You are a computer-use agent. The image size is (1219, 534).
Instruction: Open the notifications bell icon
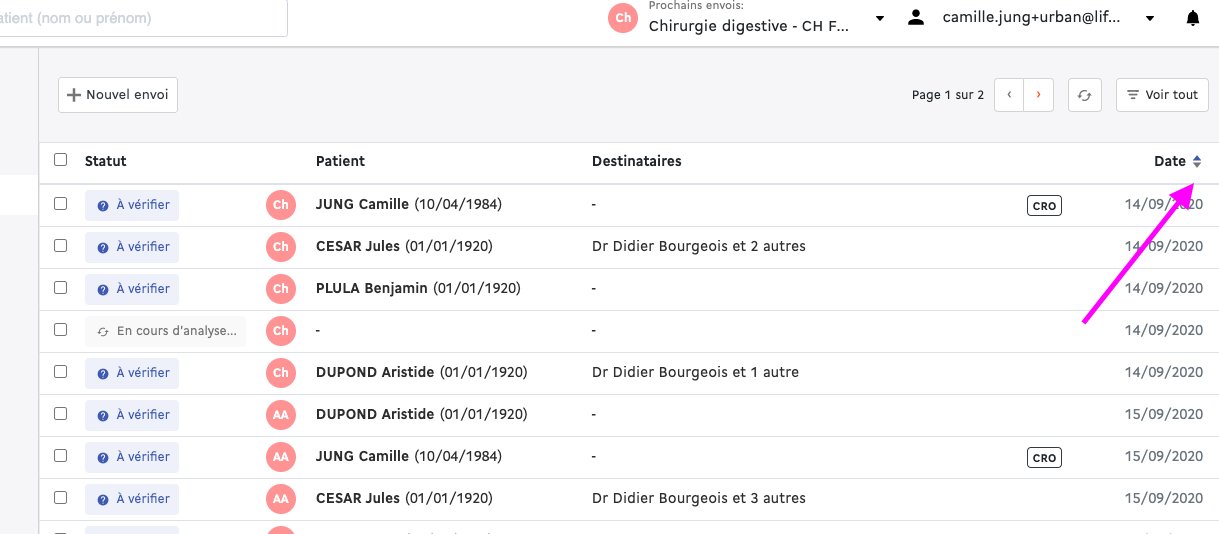click(1192, 18)
